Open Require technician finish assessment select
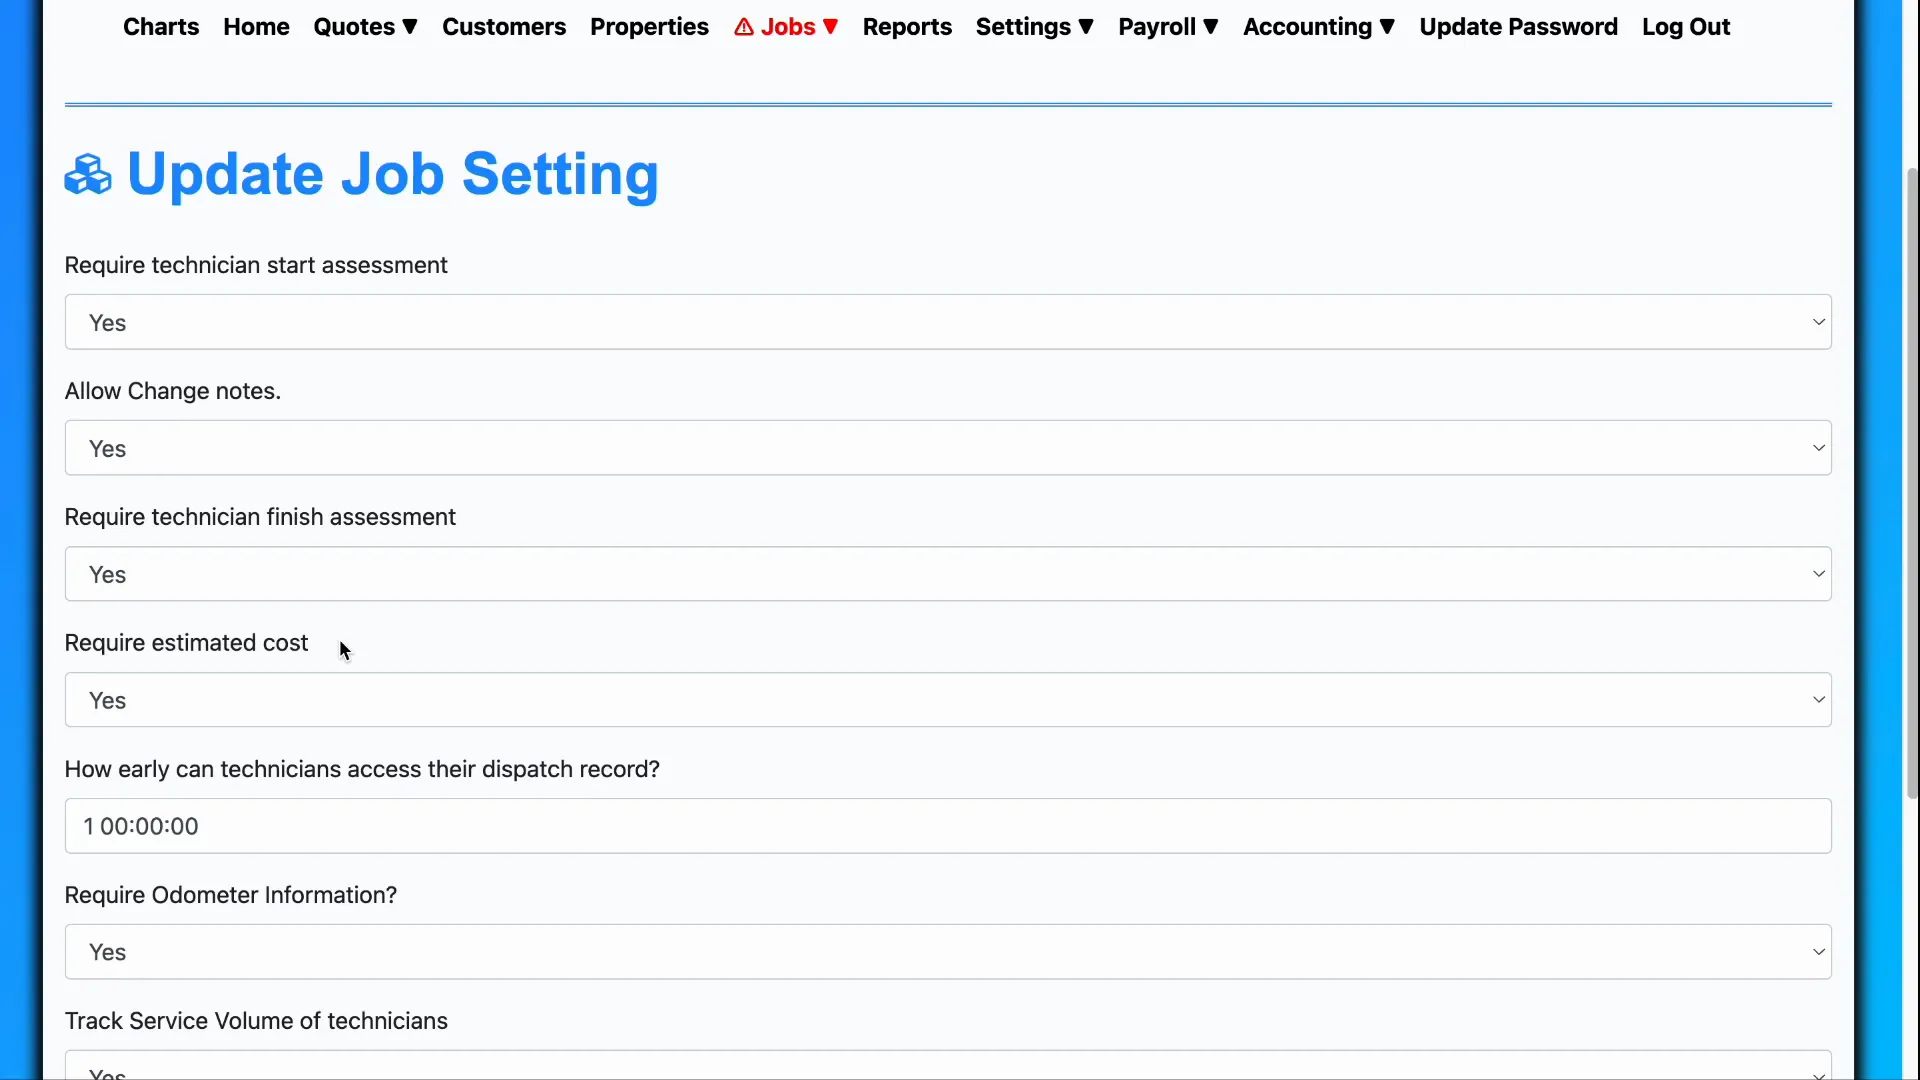 (x=947, y=574)
